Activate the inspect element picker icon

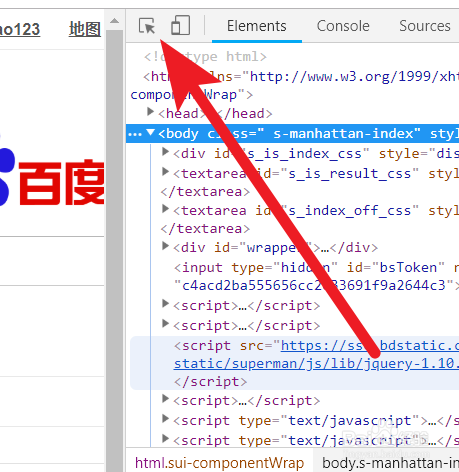point(147,26)
